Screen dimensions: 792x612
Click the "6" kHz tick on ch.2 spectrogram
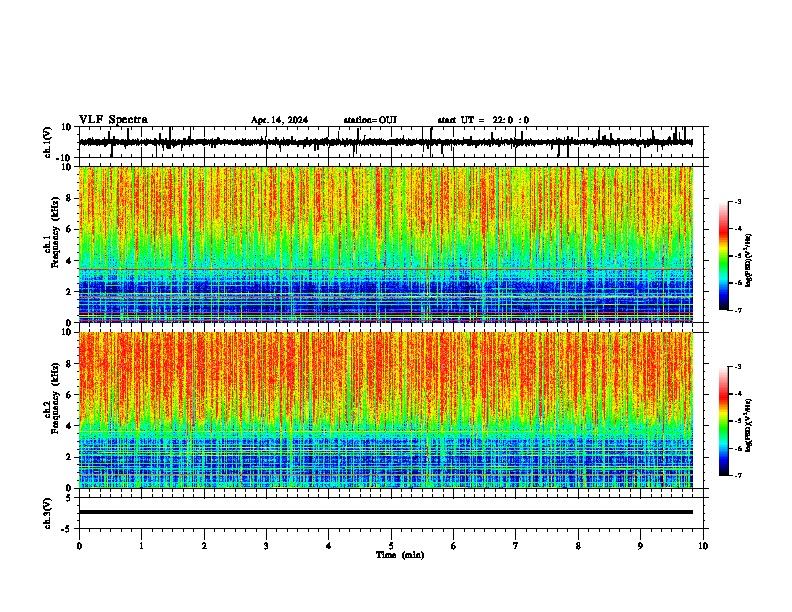point(70,395)
